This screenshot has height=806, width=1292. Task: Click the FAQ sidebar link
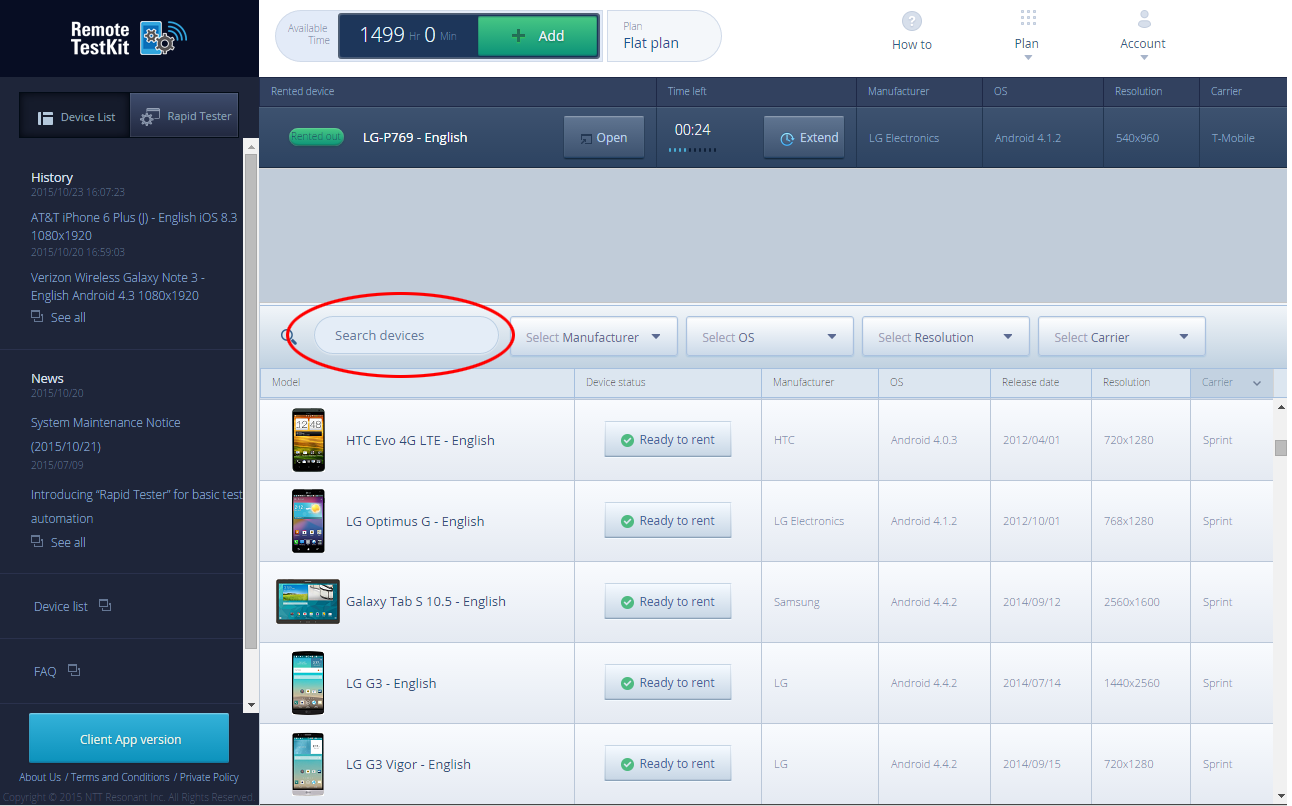(x=45, y=672)
